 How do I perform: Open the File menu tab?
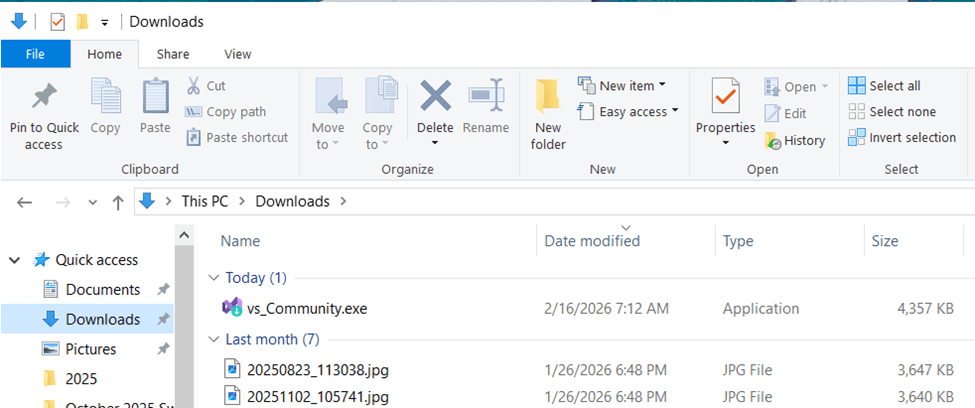click(35, 54)
